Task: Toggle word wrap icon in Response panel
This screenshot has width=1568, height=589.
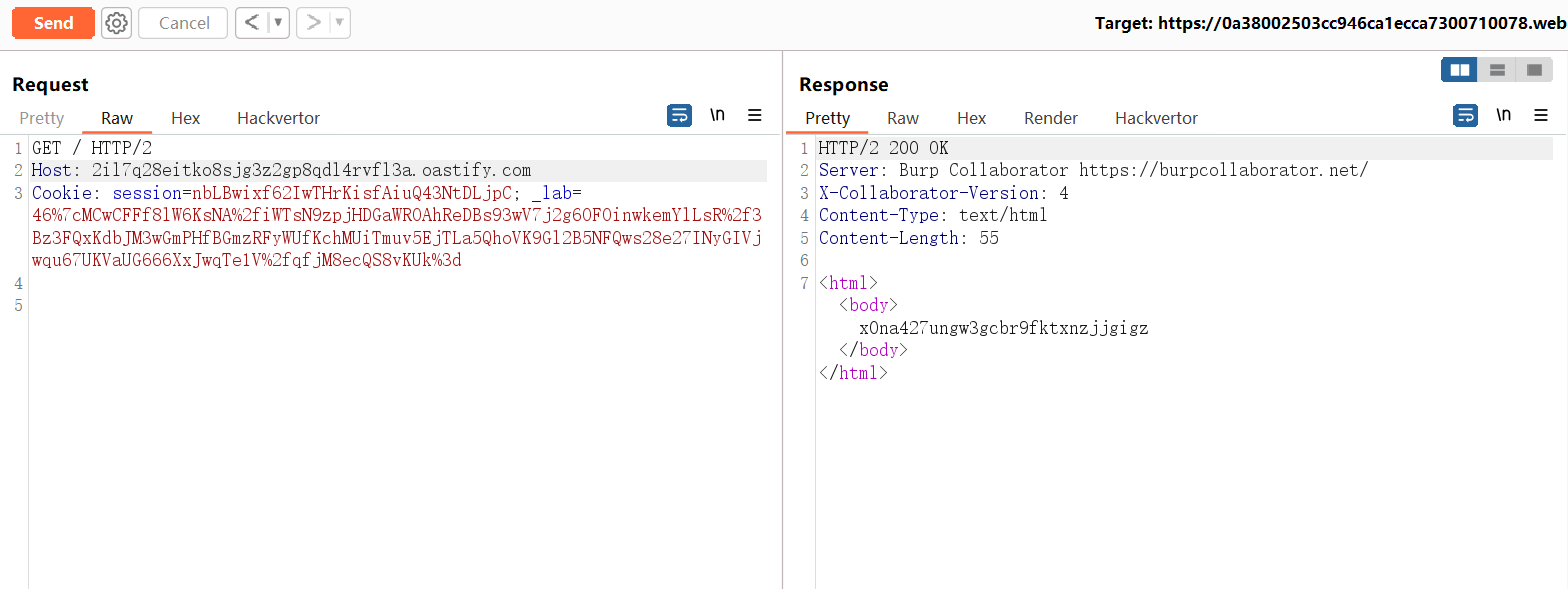Action: 1465,115
